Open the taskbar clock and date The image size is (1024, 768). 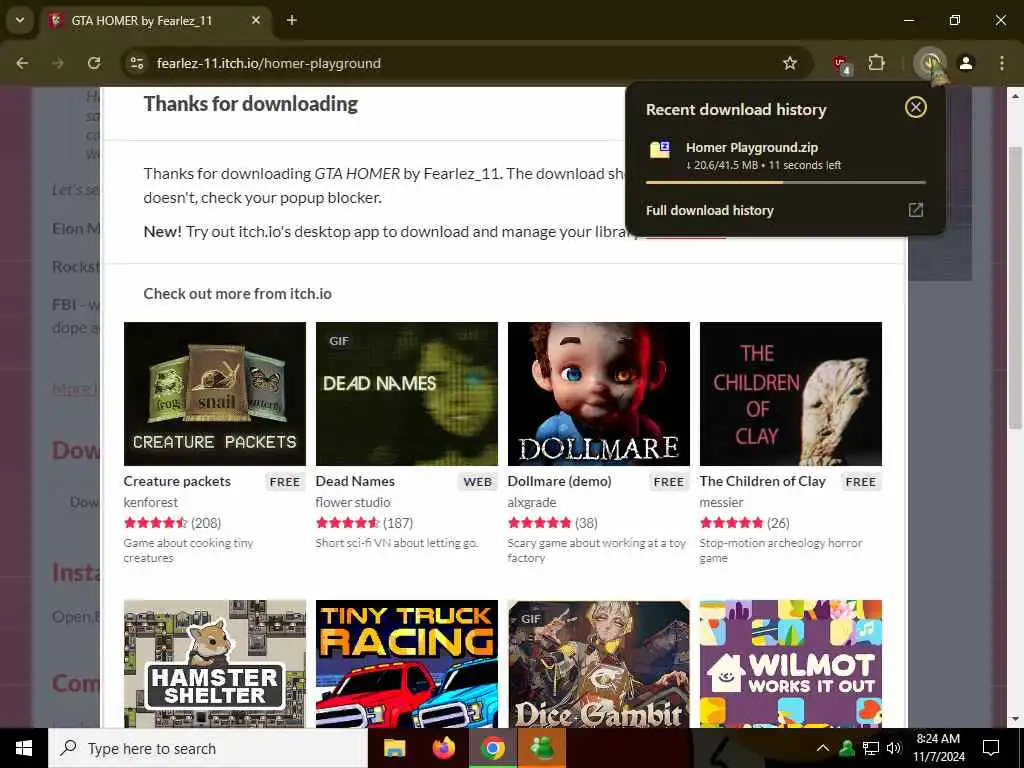point(939,748)
